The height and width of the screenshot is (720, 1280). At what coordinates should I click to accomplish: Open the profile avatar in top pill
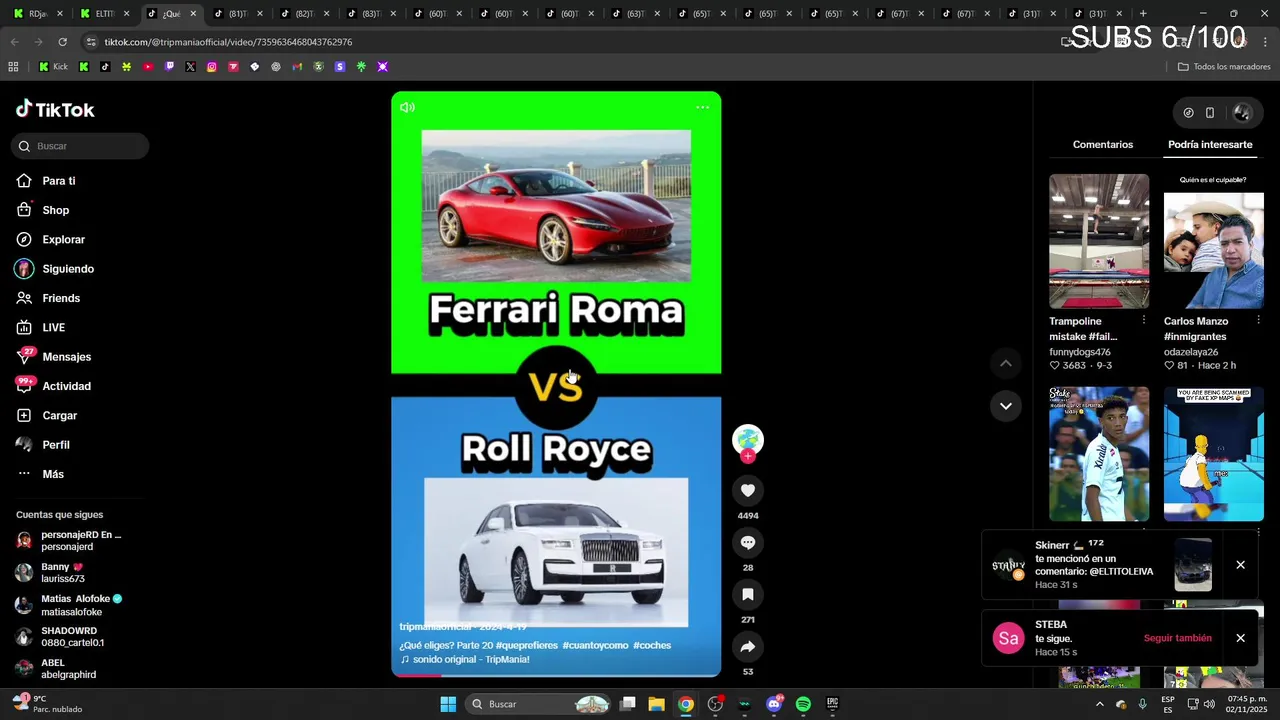coord(1242,113)
